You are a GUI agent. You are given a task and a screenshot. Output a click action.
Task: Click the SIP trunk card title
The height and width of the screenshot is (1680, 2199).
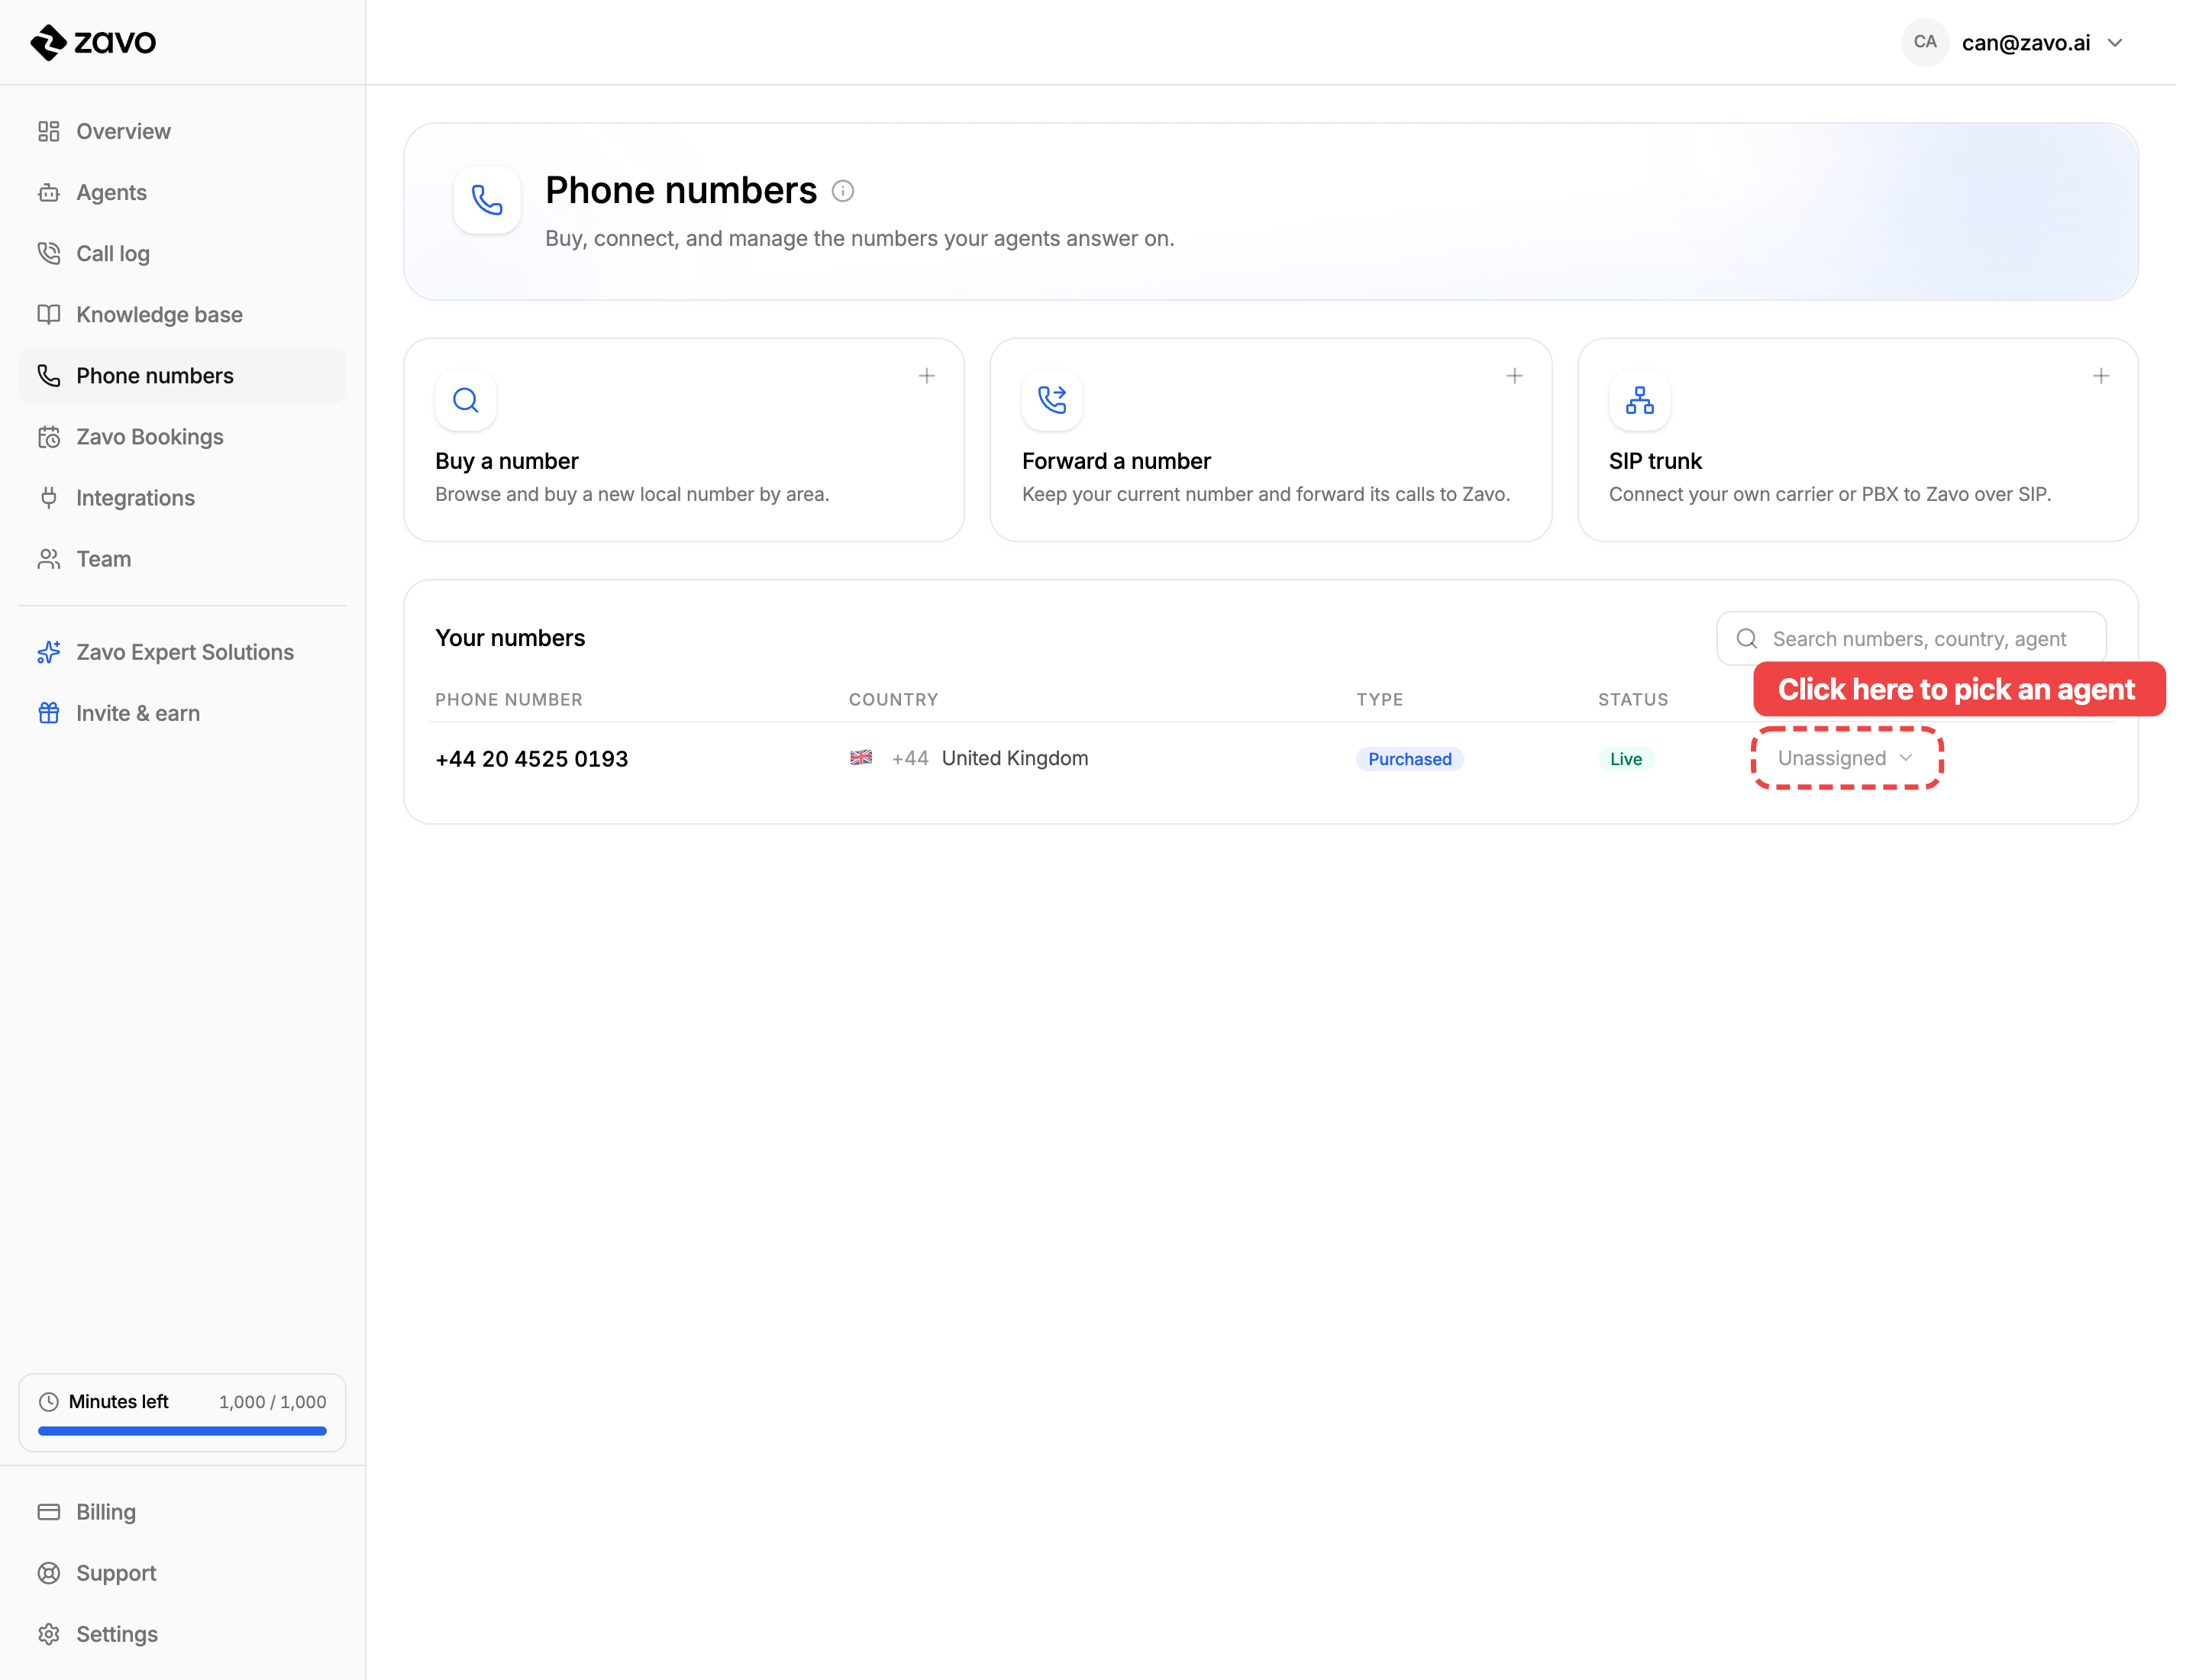(1655, 461)
